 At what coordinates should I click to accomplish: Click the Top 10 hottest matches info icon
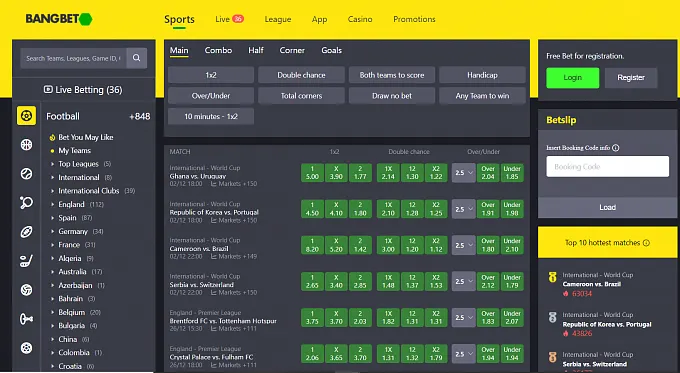pos(646,243)
